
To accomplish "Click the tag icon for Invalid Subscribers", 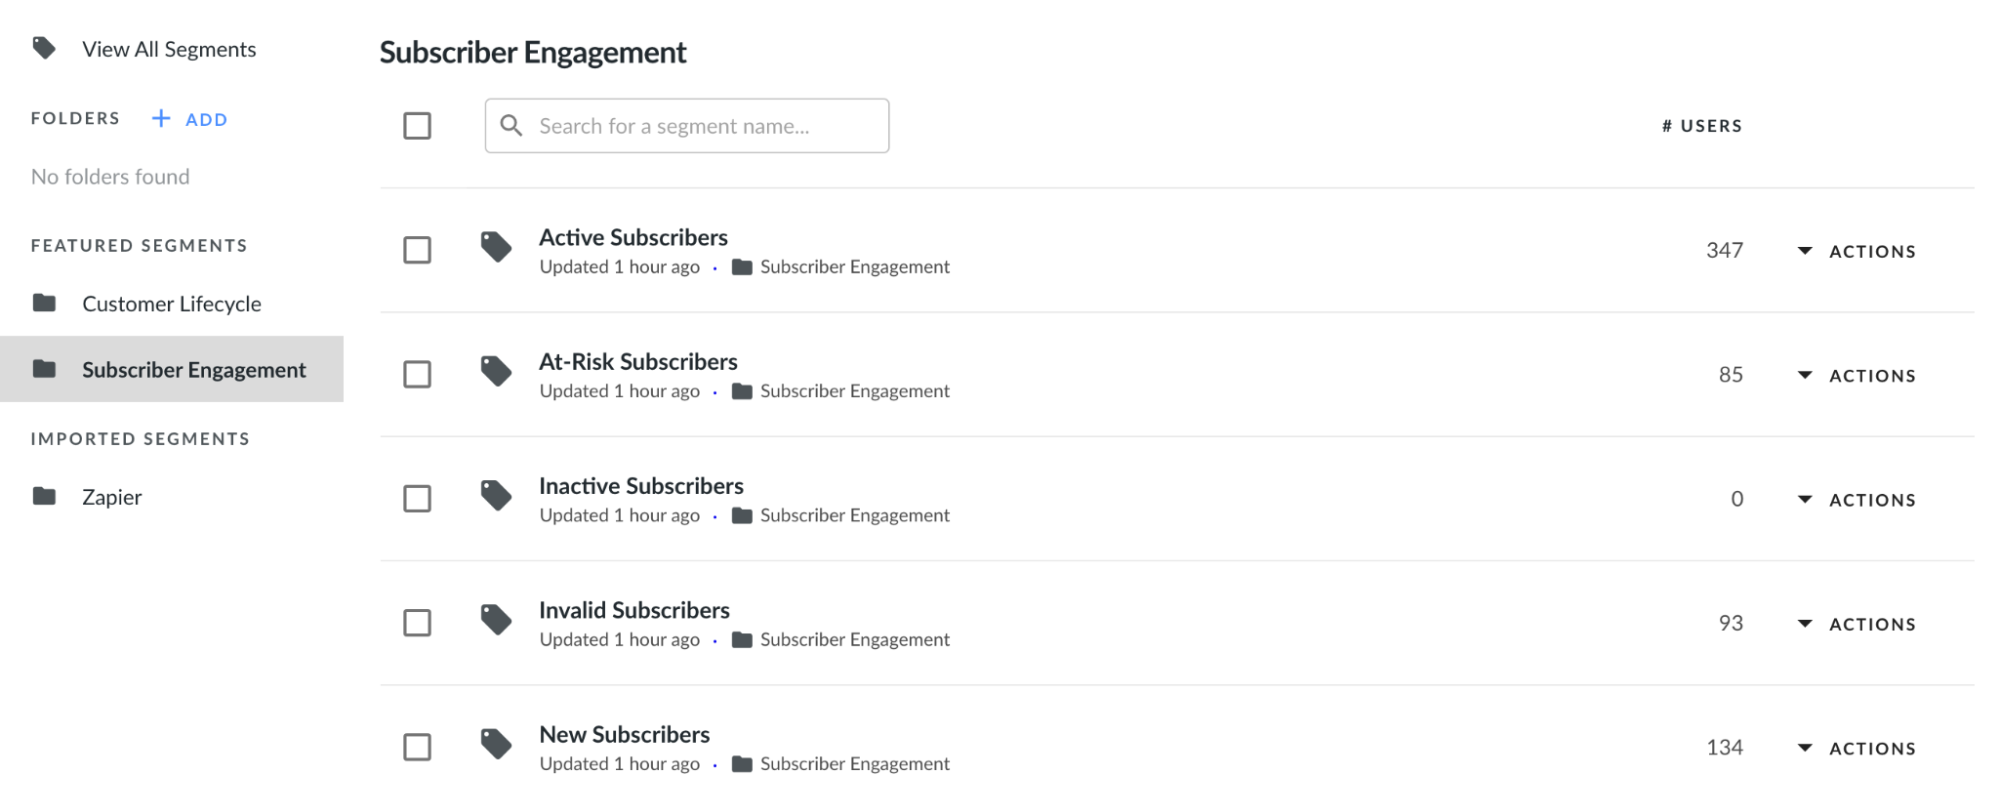I will [x=496, y=620].
